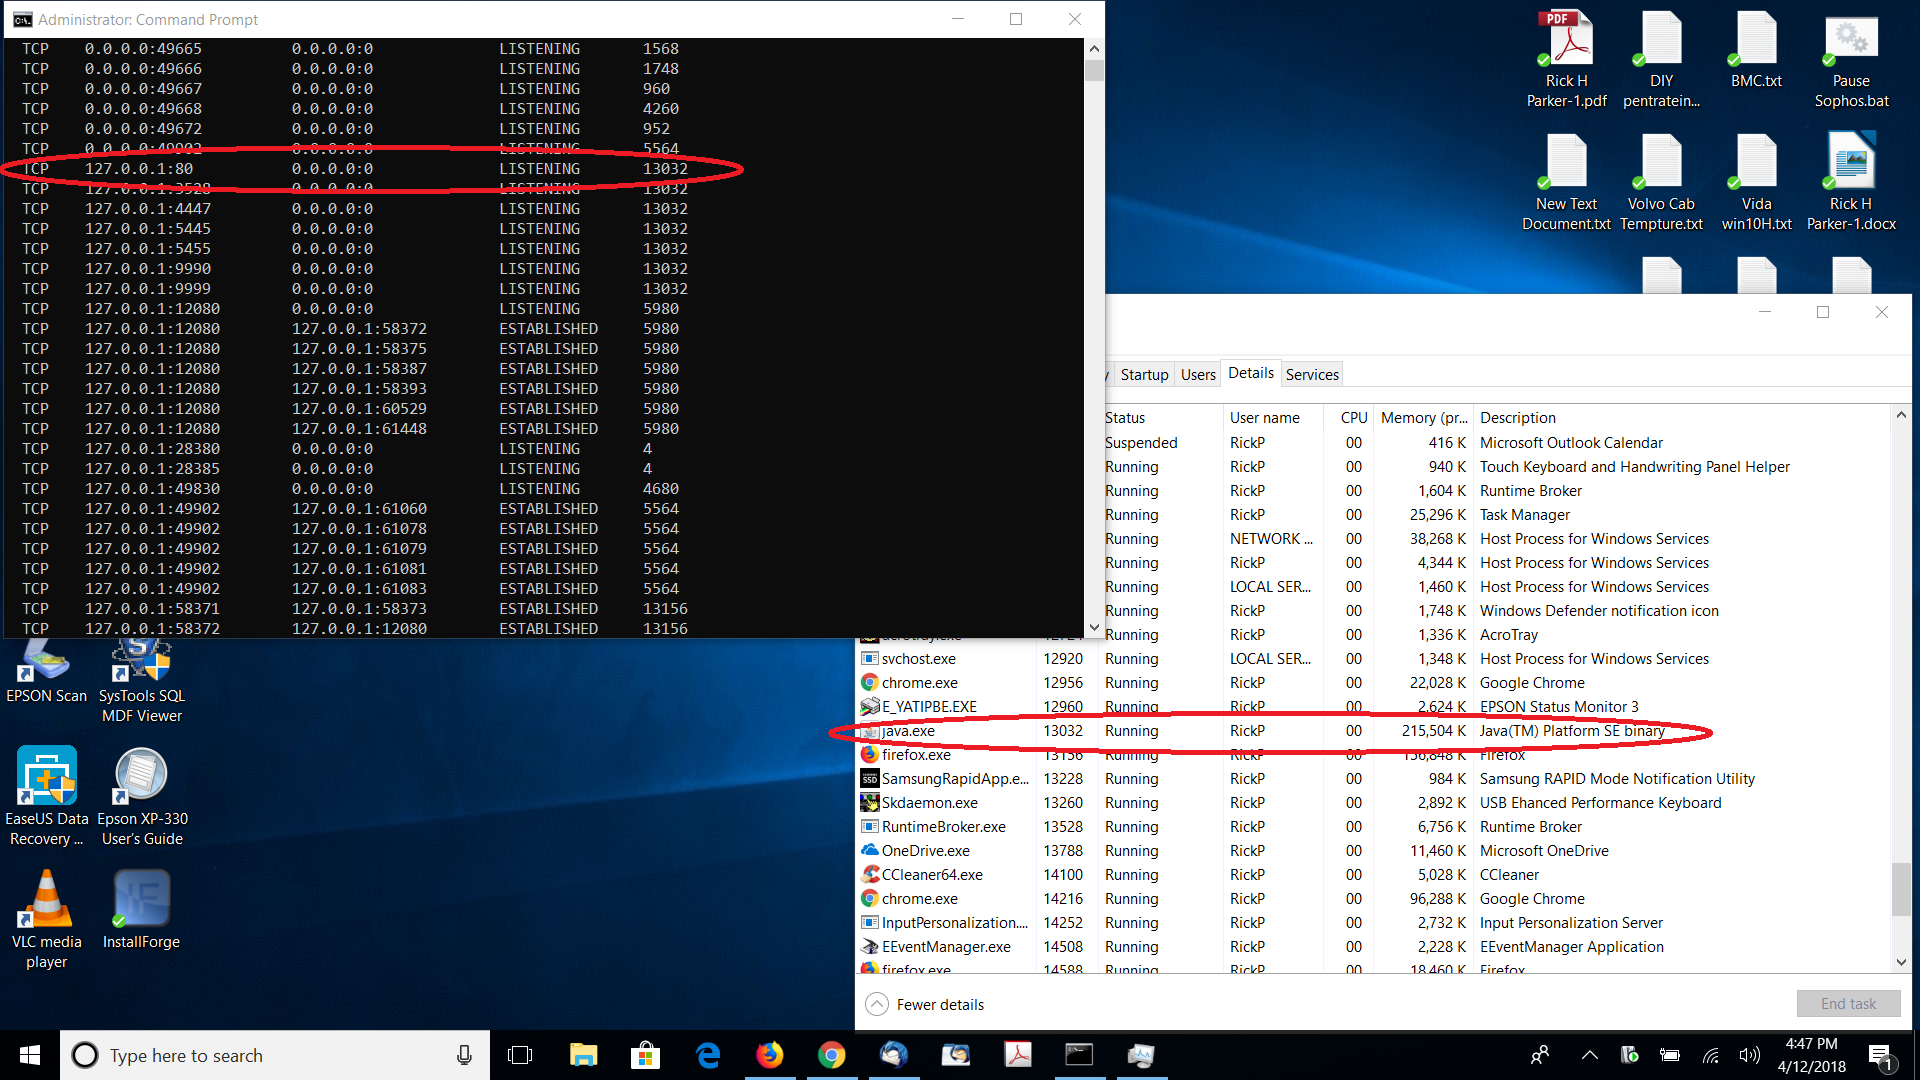Switch to the Services tab
This screenshot has width=1920, height=1080.
(1311, 374)
